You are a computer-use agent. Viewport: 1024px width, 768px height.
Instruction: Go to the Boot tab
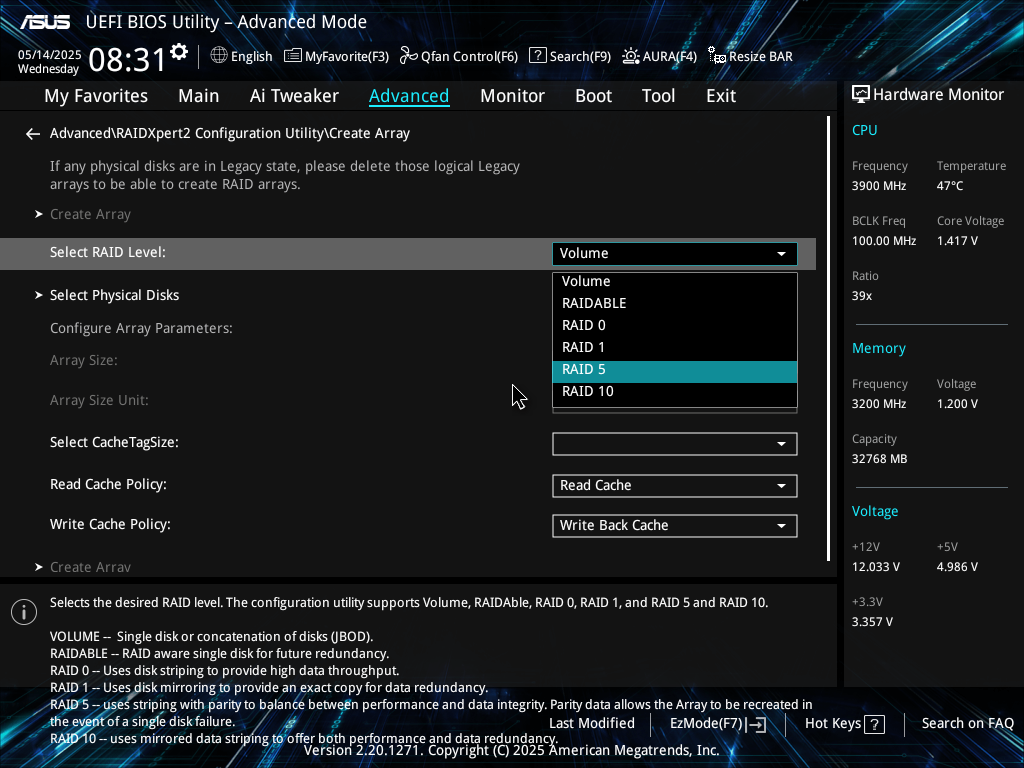pos(593,96)
